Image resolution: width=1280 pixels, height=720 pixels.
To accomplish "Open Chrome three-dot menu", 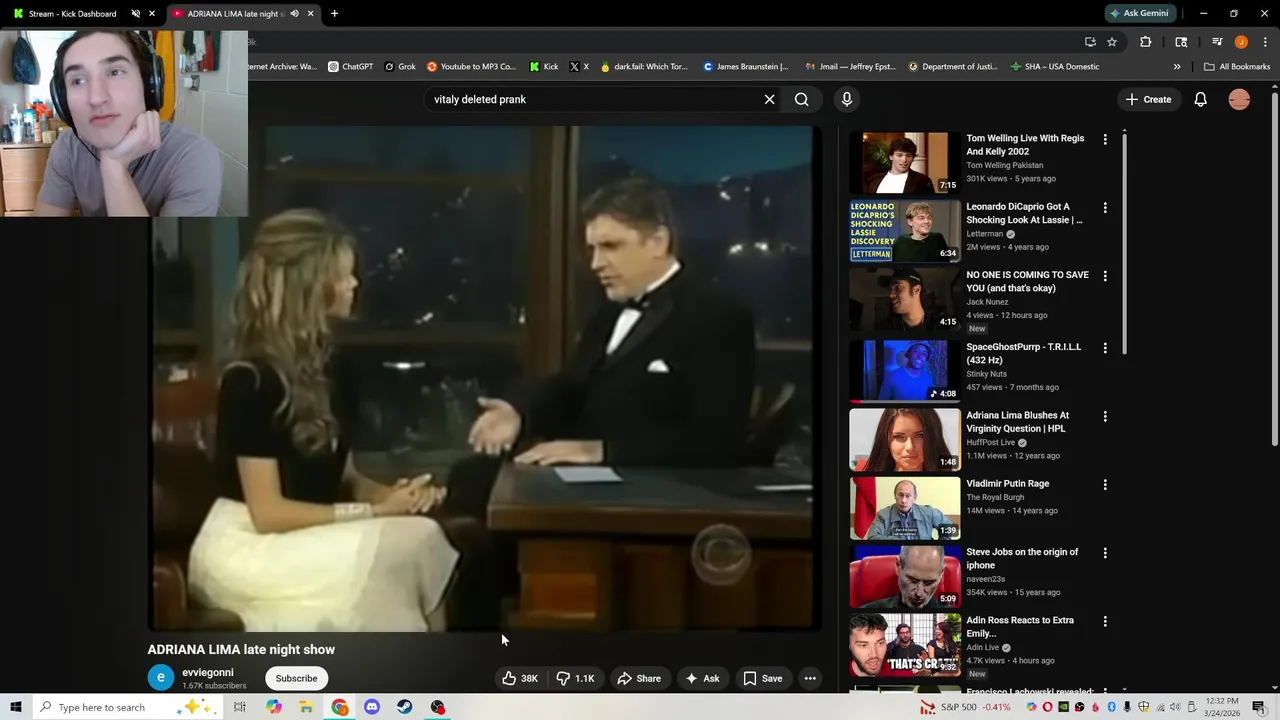I will coord(1265,42).
